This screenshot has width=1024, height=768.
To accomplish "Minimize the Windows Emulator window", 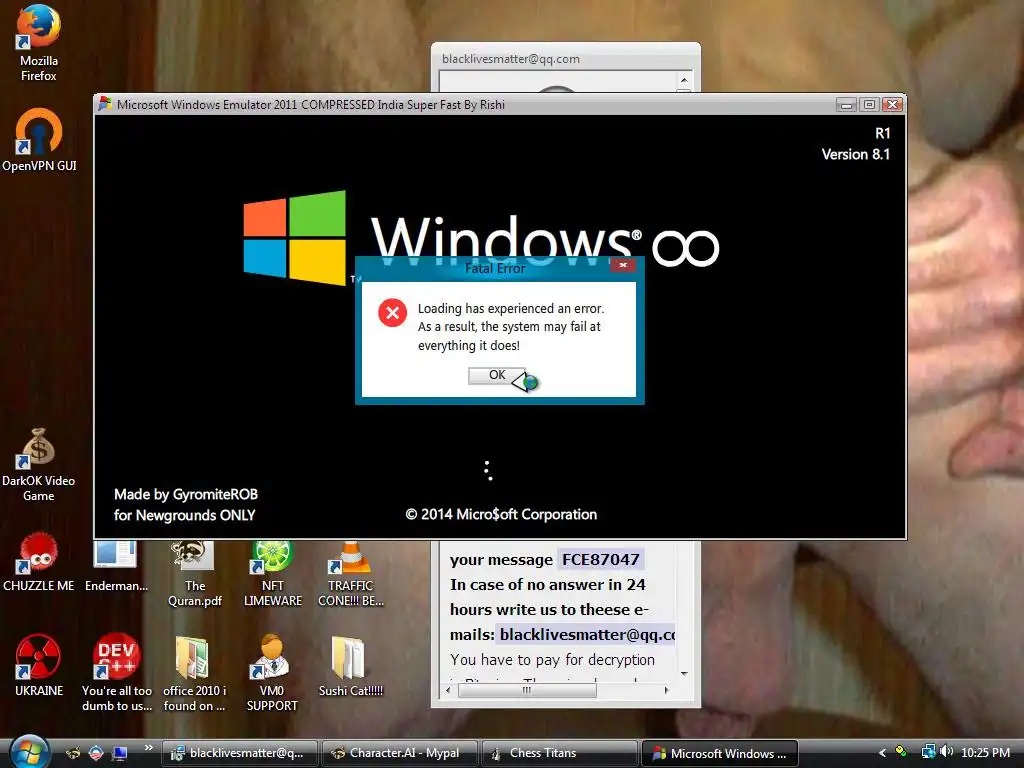I will (x=846, y=104).
